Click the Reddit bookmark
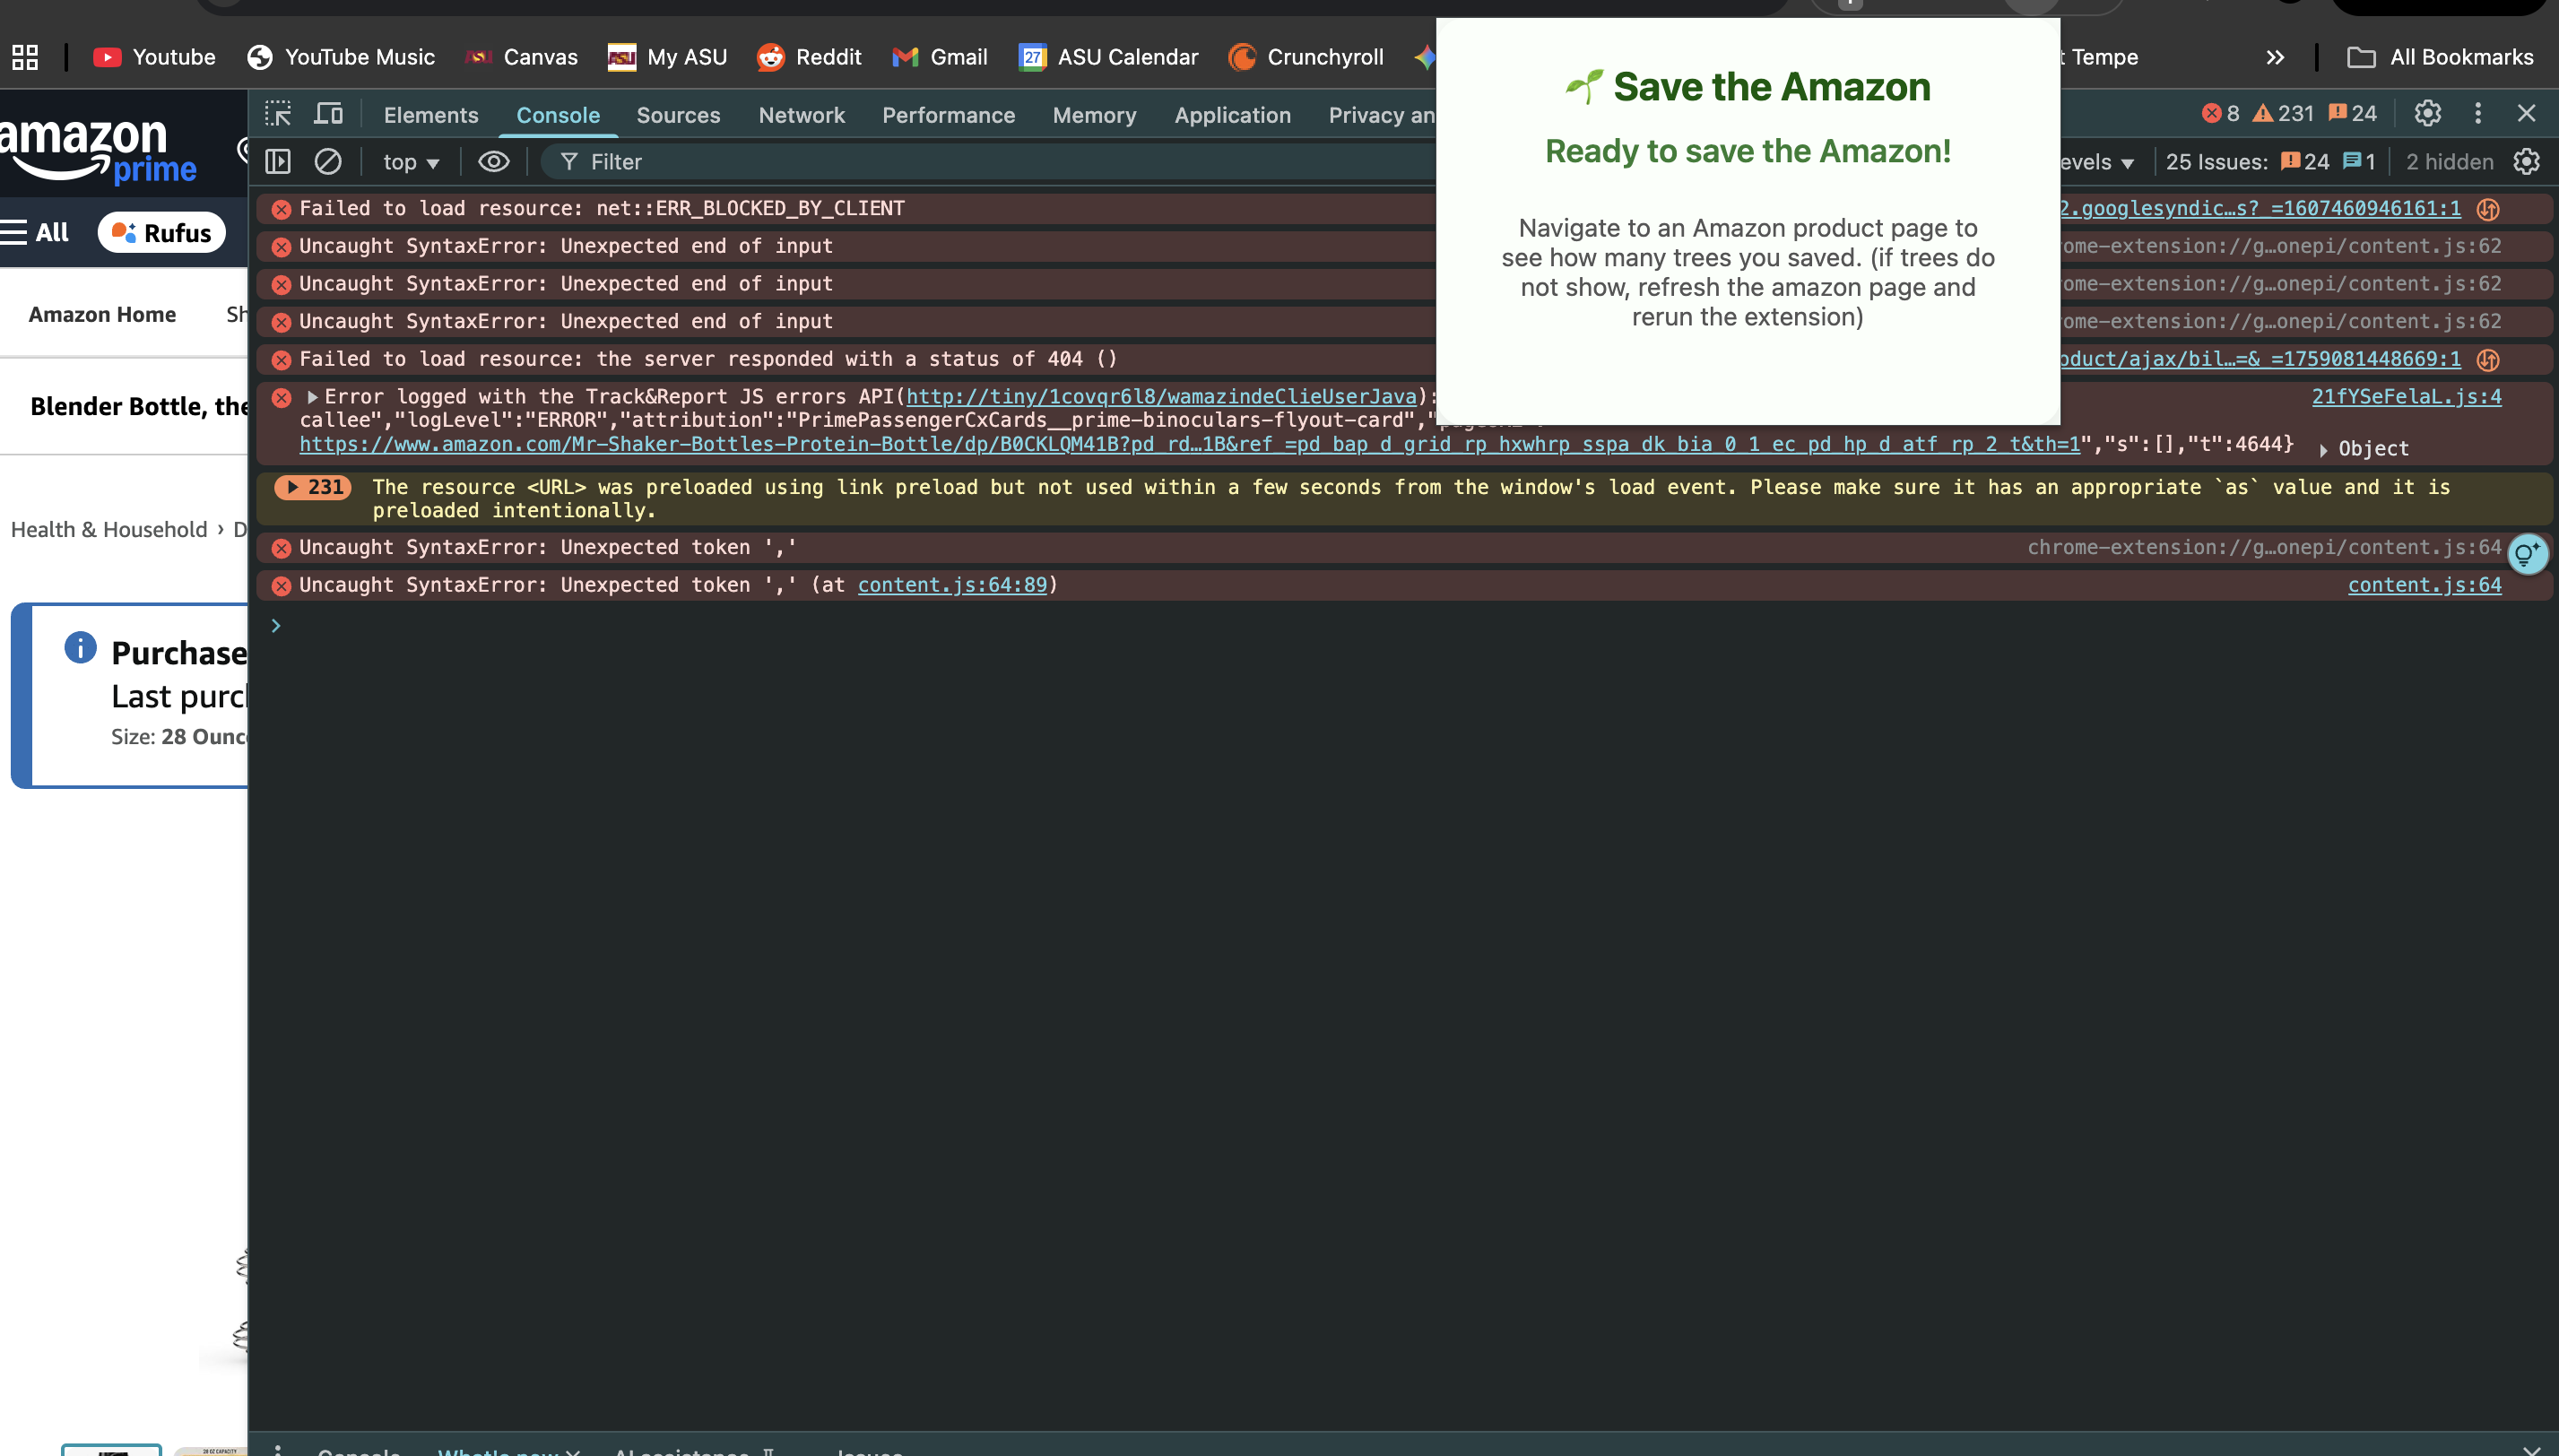Image resolution: width=2559 pixels, height=1456 pixels. (809, 57)
